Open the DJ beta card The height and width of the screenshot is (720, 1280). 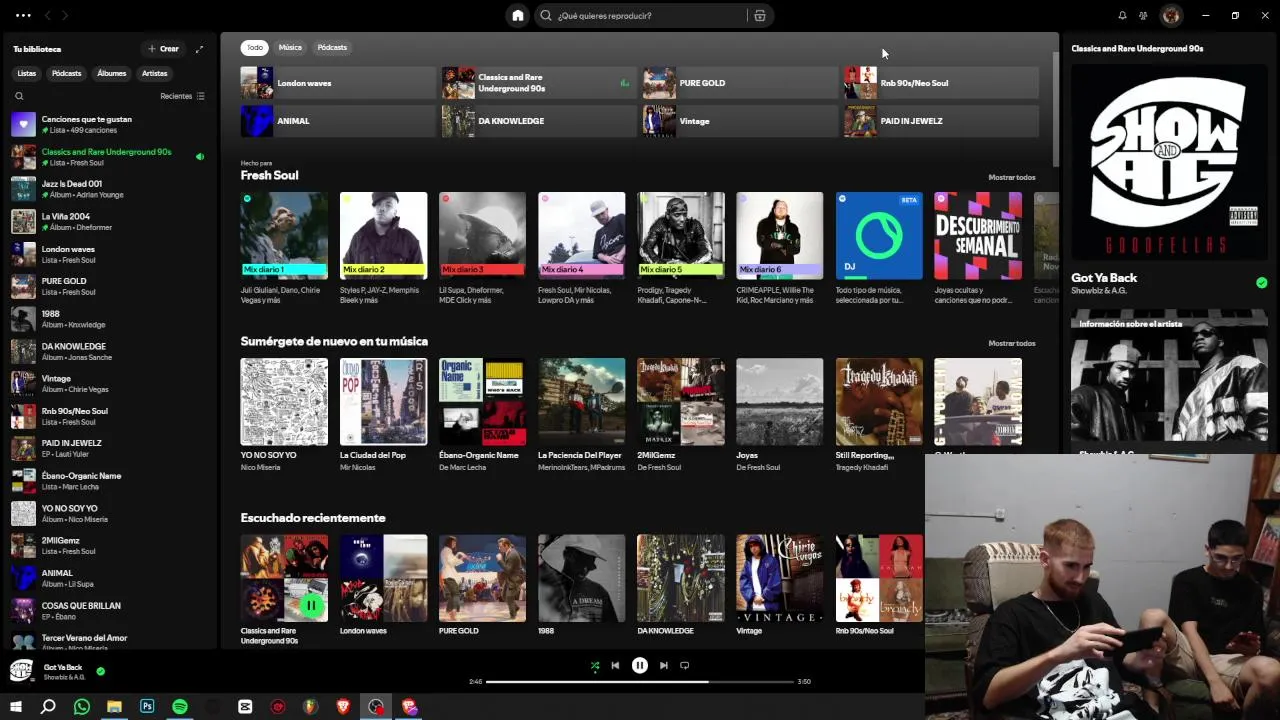coord(879,250)
